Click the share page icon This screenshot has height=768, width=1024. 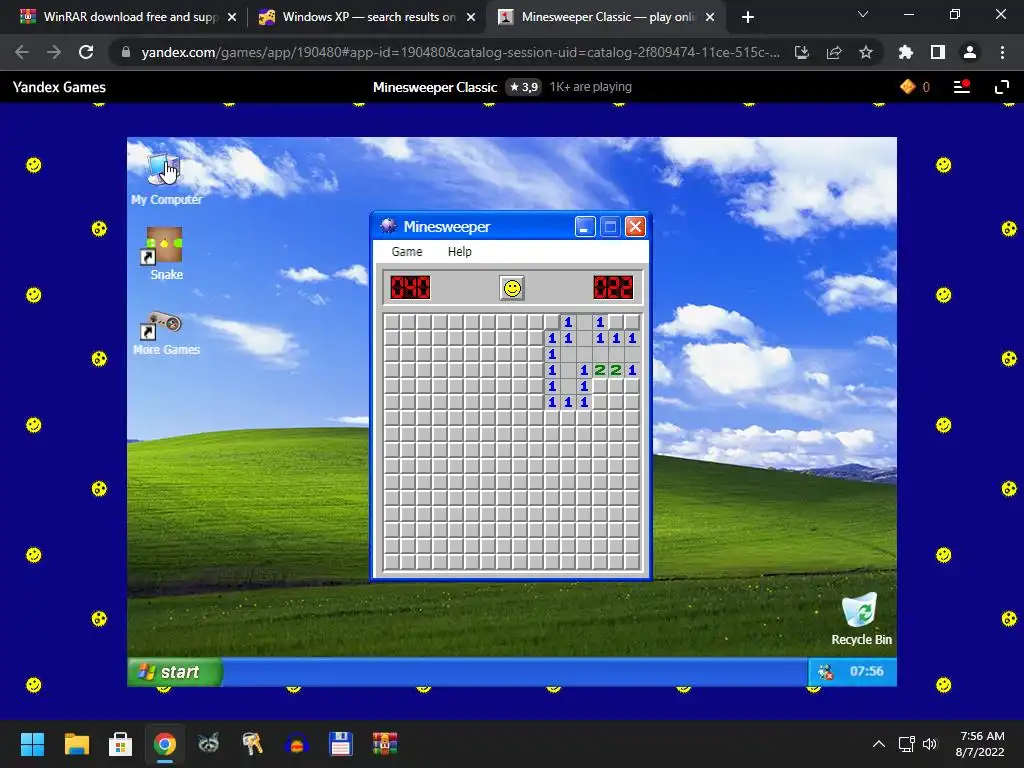[834, 52]
